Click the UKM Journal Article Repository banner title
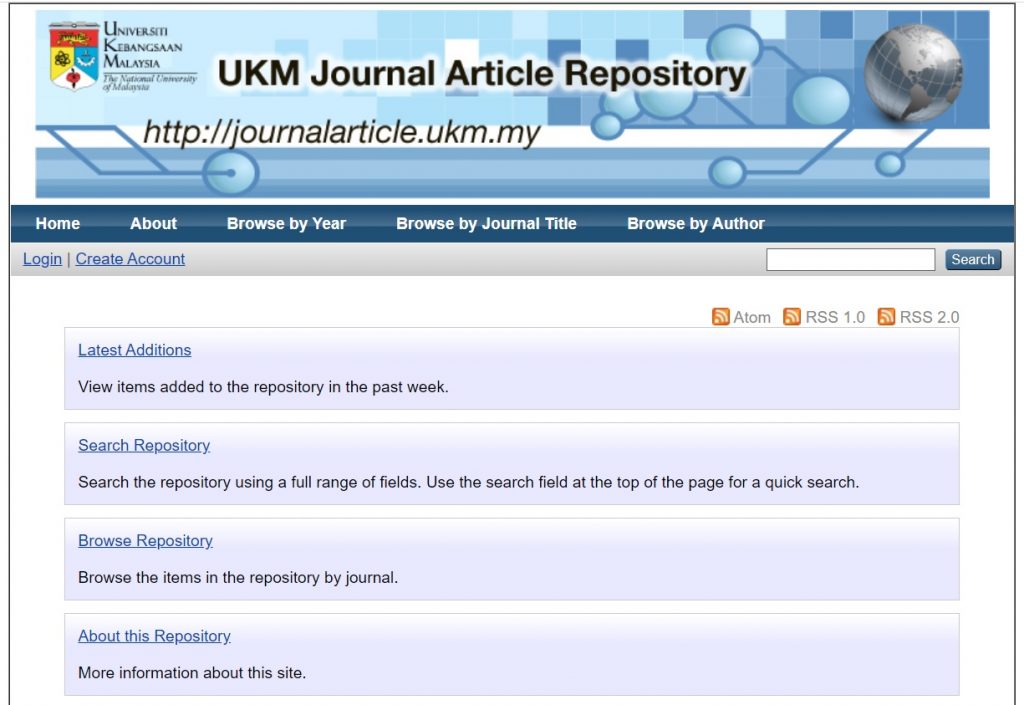Image resolution: width=1024 pixels, height=705 pixels. pos(482,74)
